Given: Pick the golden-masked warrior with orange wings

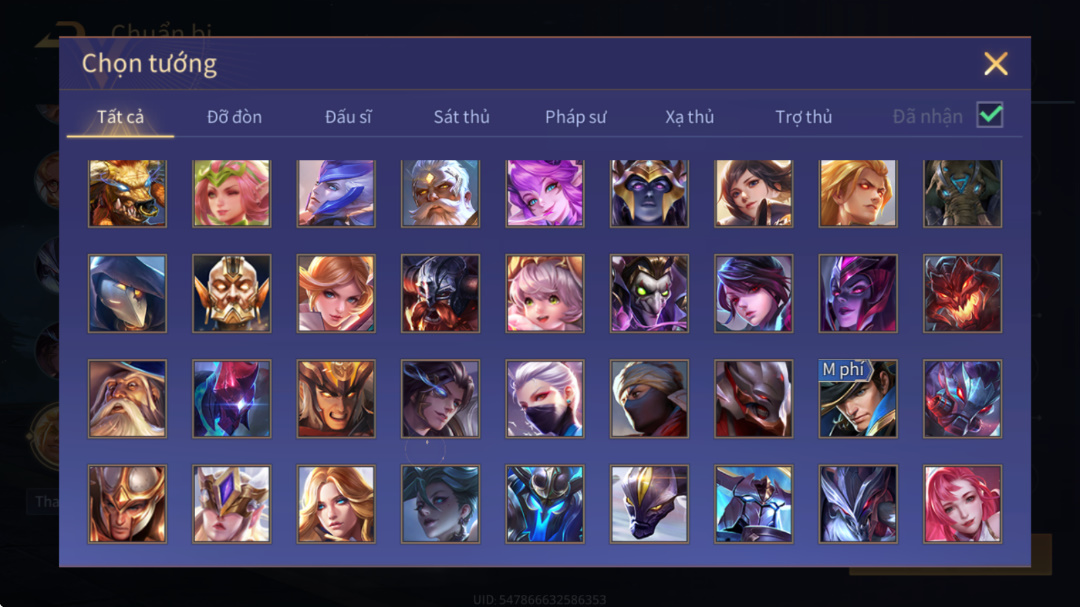Looking at the screenshot, I should 231,294.
